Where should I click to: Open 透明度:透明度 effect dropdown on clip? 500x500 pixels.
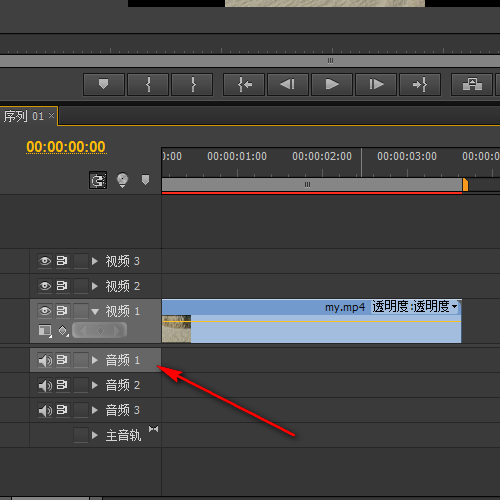click(x=415, y=306)
